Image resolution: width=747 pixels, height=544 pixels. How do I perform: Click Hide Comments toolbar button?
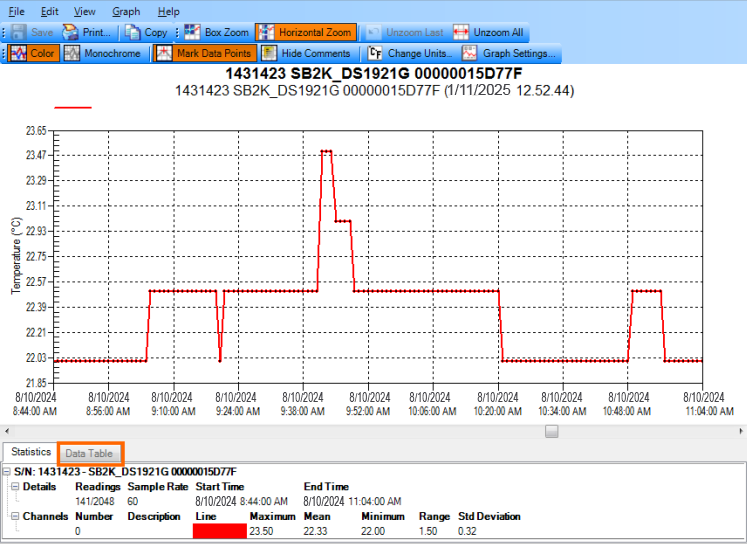[x=306, y=53]
